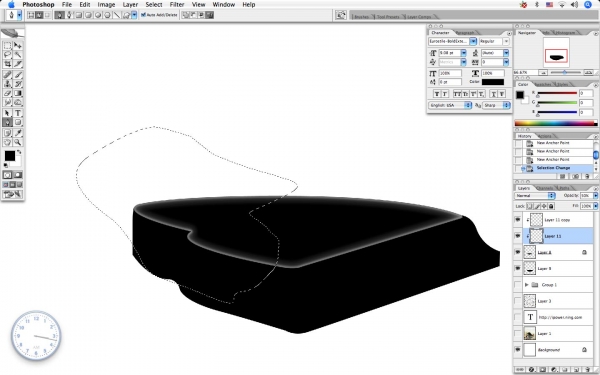The height and width of the screenshot is (375, 600).
Task: Switch to the Paragraph tab
Action: (466, 33)
